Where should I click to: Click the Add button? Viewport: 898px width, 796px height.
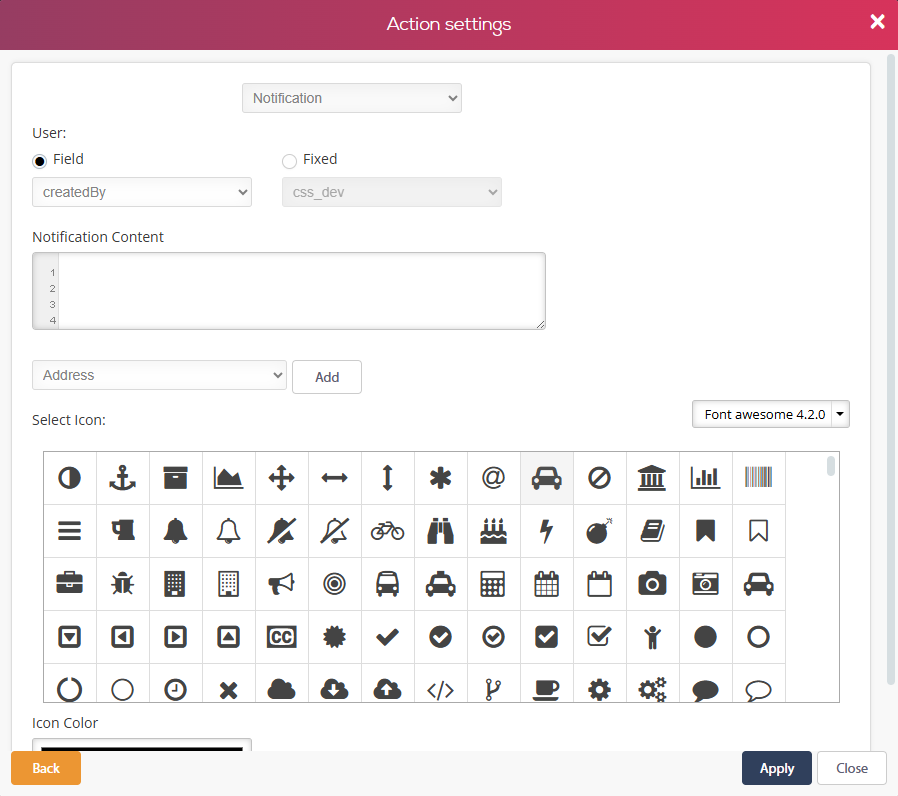[x=327, y=377]
